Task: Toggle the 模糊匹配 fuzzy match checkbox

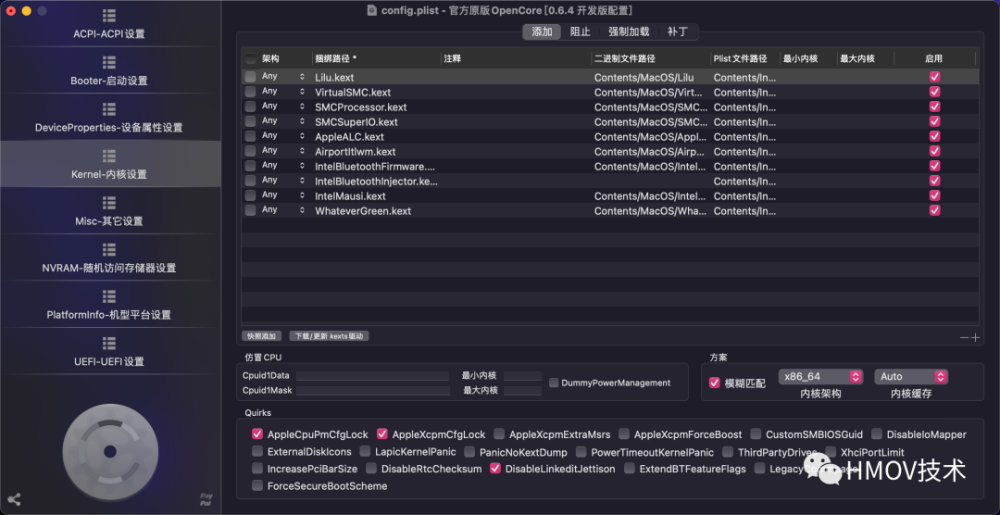Action: (x=714, y=382)
